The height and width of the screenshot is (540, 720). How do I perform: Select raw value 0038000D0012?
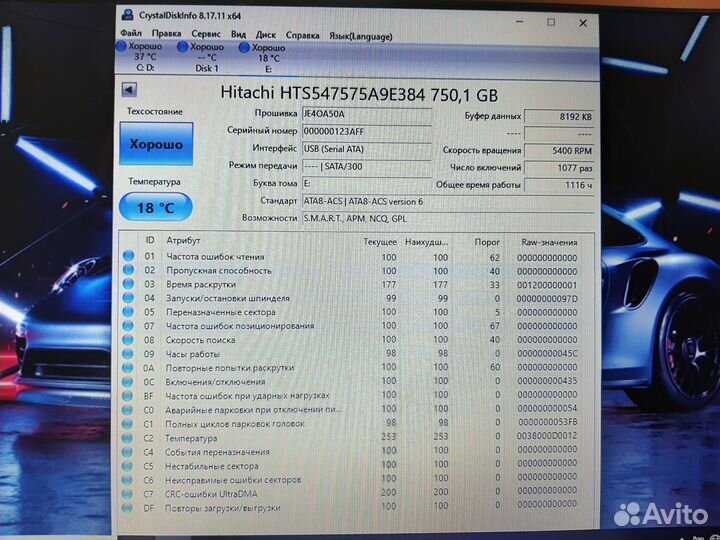(547, 435)
